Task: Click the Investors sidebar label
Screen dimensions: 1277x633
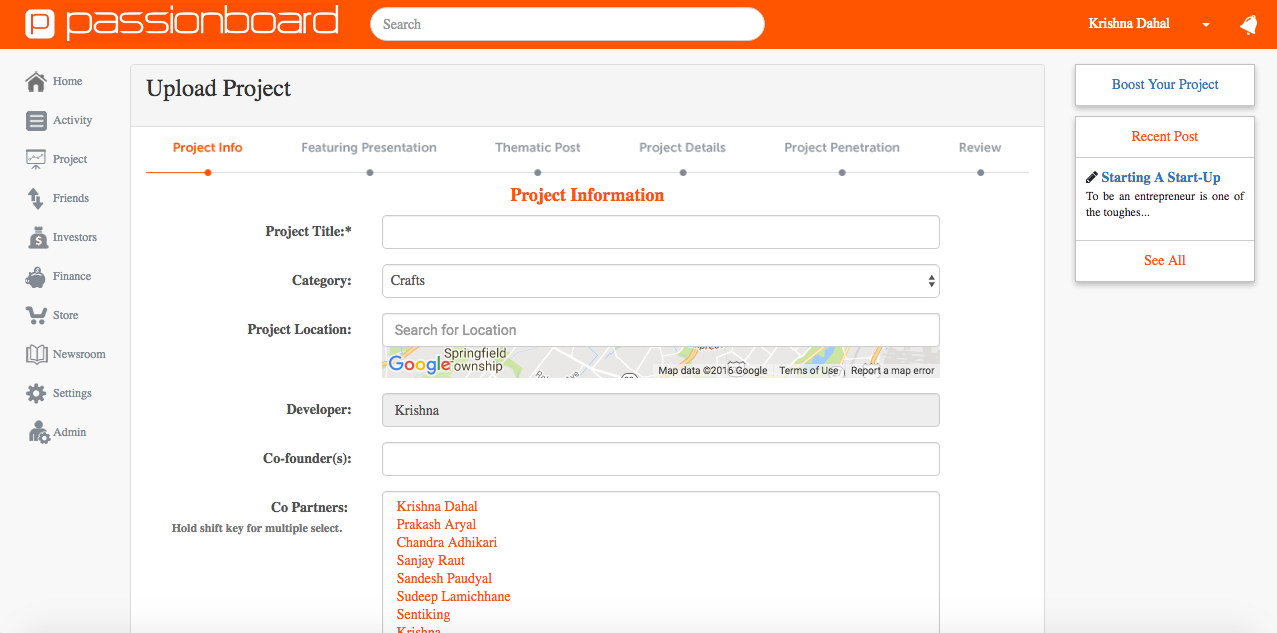Action: pyautogui.click(x=75, y=237)
